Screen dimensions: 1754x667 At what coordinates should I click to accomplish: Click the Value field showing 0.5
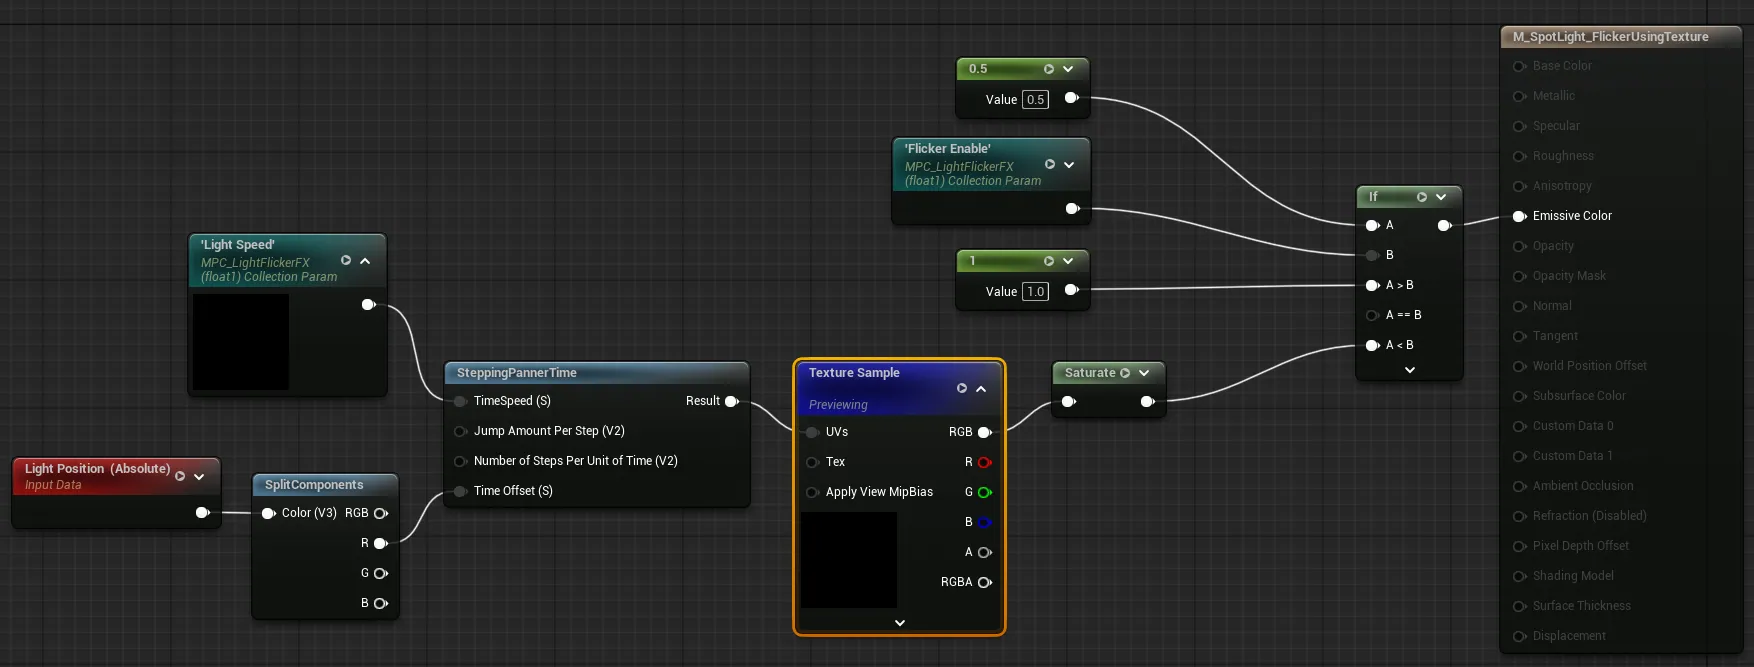[x=1036, y=99]
